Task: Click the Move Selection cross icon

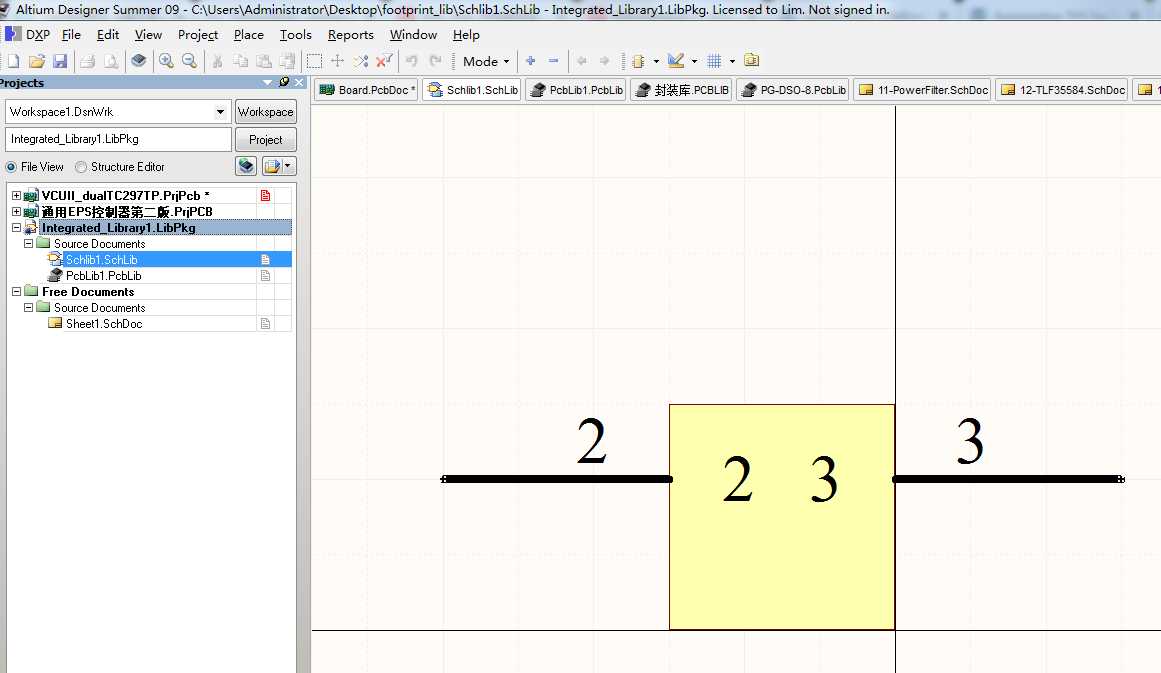Action: click(x=338, y=61)
